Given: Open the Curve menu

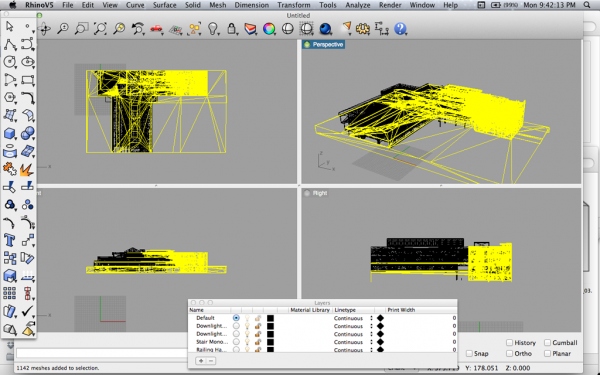Looking at the screenshot, I should click(135, 5).
